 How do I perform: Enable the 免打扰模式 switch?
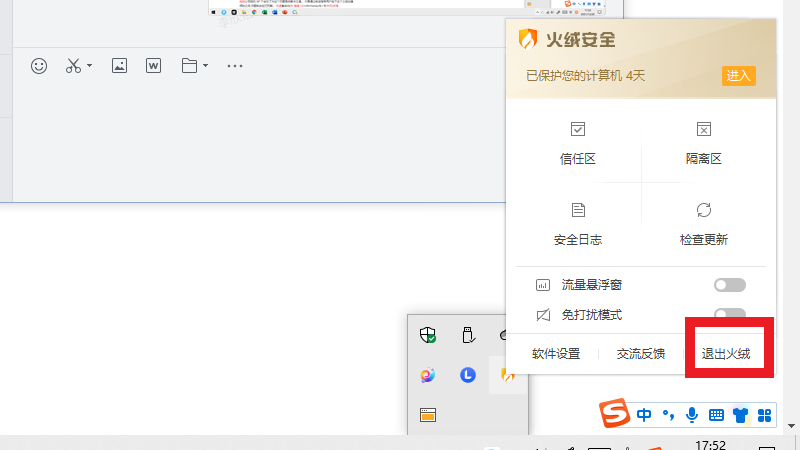(x=729, y=314)
